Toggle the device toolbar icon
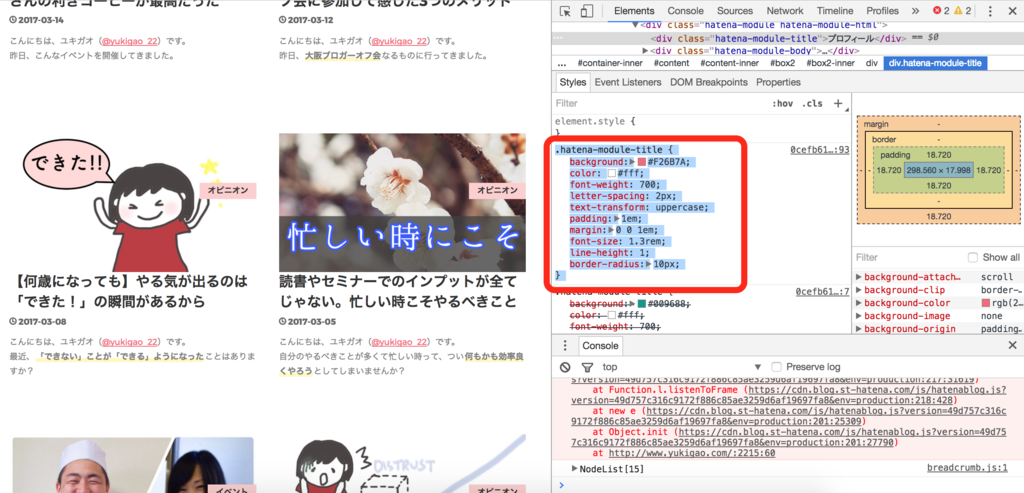The width and height of the screenshot is (1024, 493). click(x=586, y=11)
